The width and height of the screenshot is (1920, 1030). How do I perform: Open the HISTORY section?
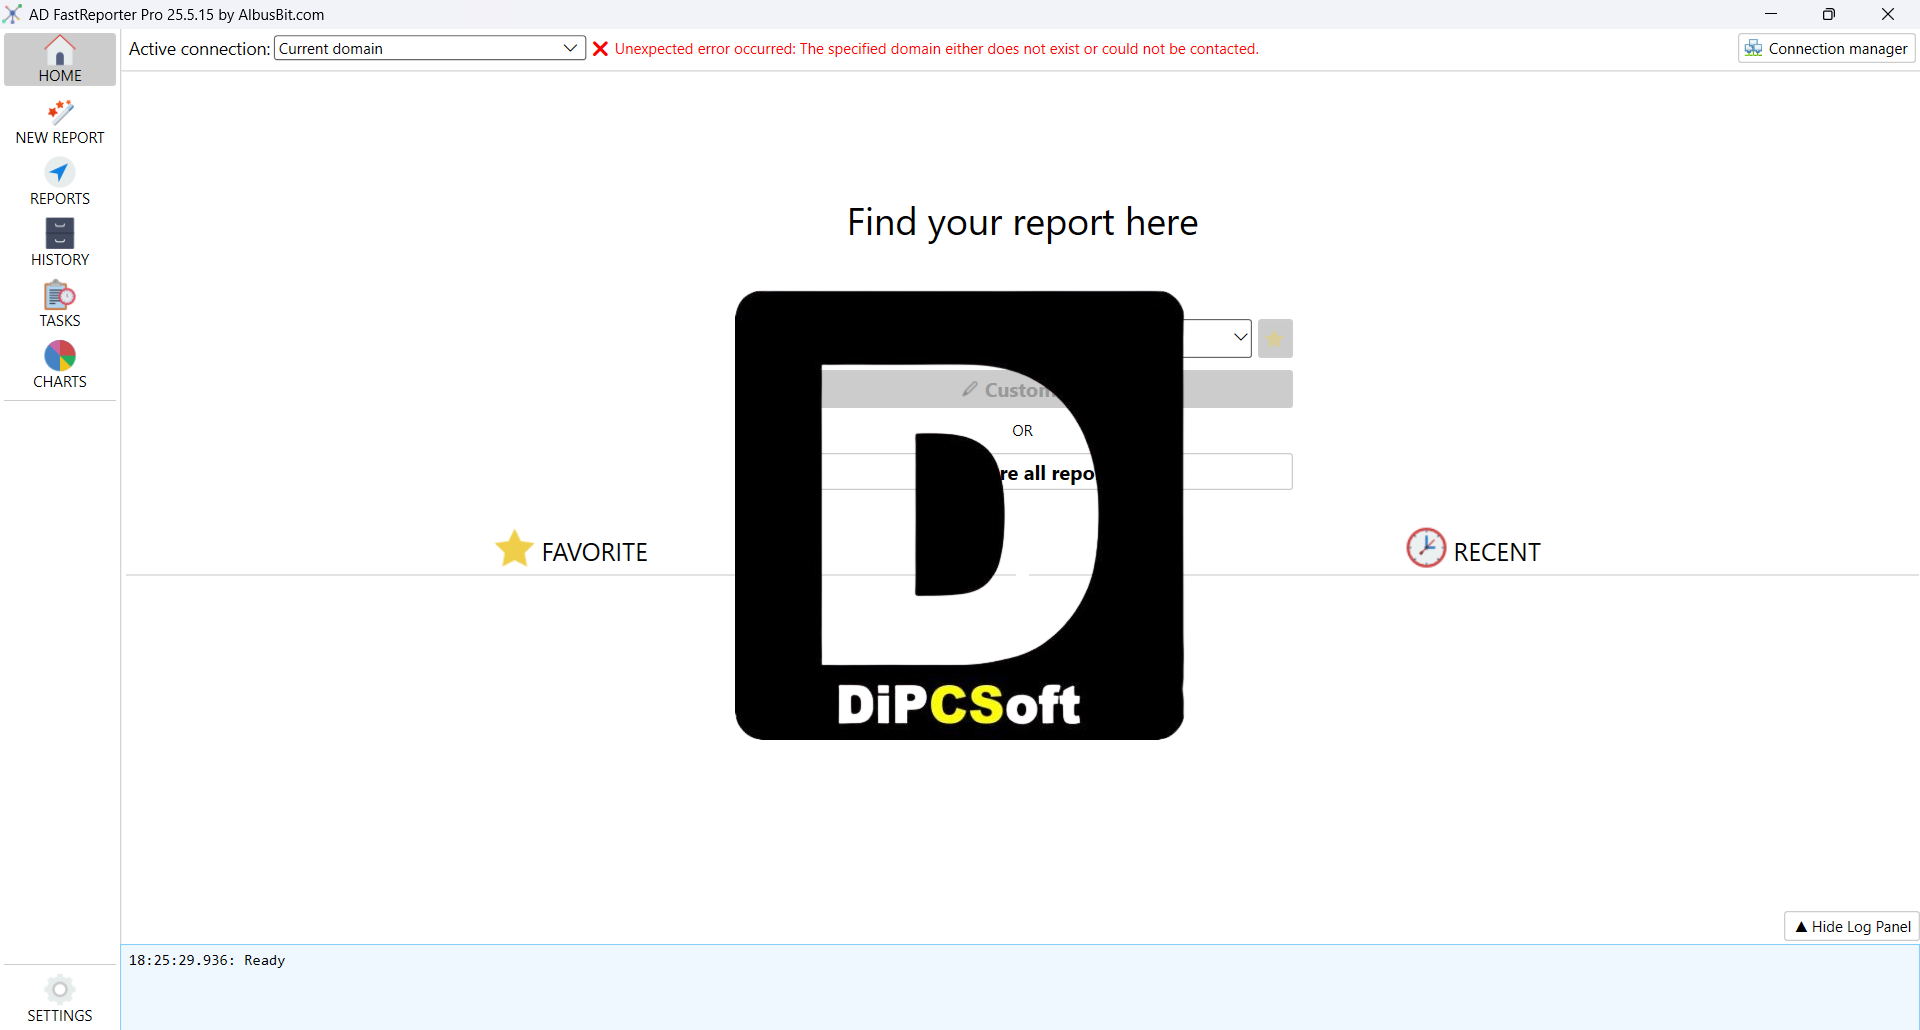pyautogui.click(x=60, y=244)
